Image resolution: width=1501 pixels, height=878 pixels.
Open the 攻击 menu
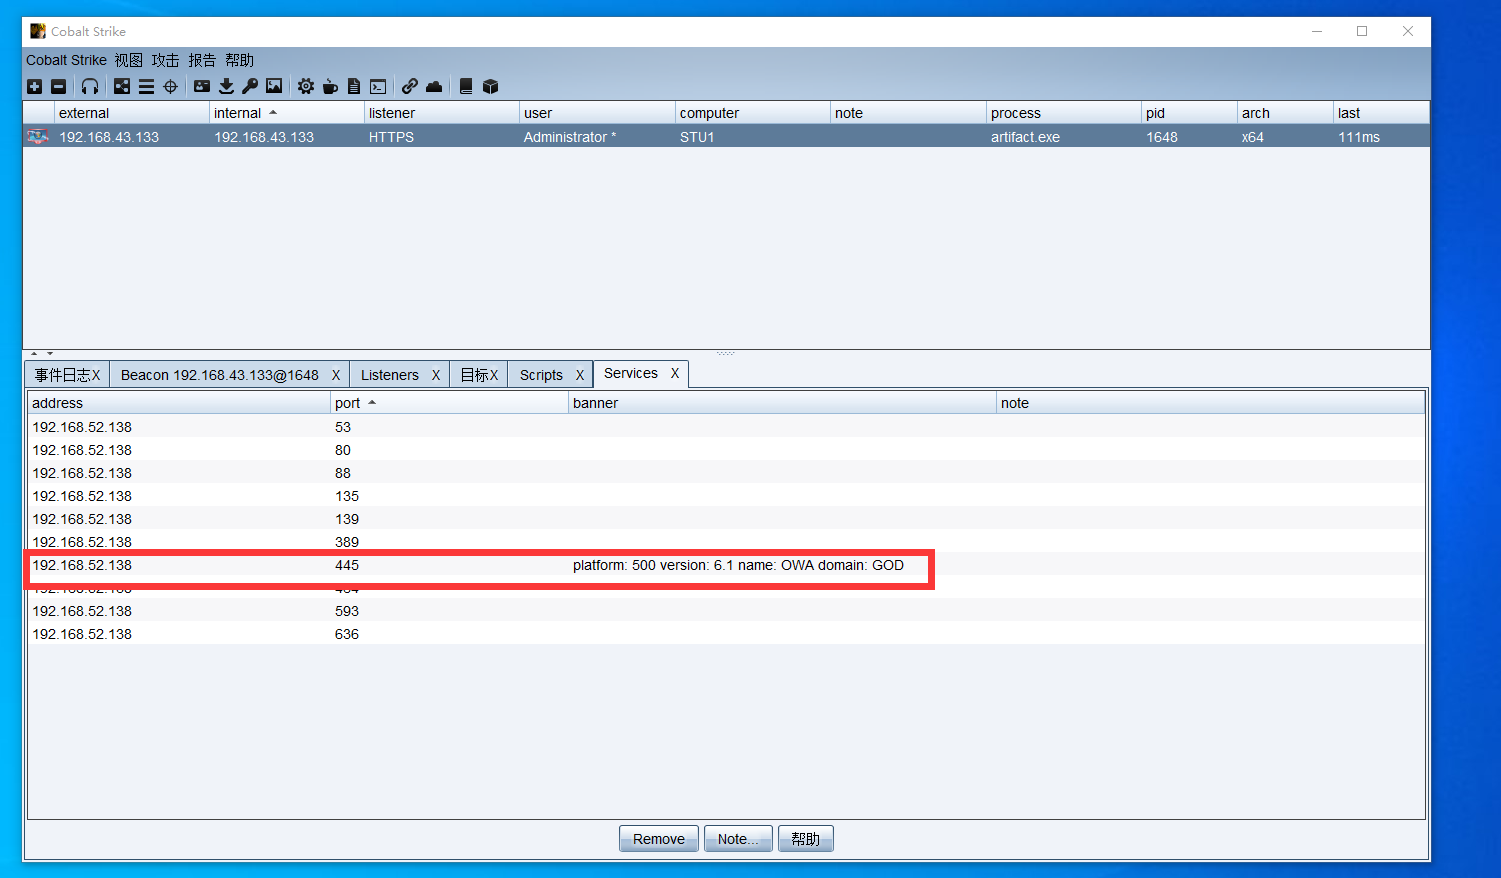(166, 60)
